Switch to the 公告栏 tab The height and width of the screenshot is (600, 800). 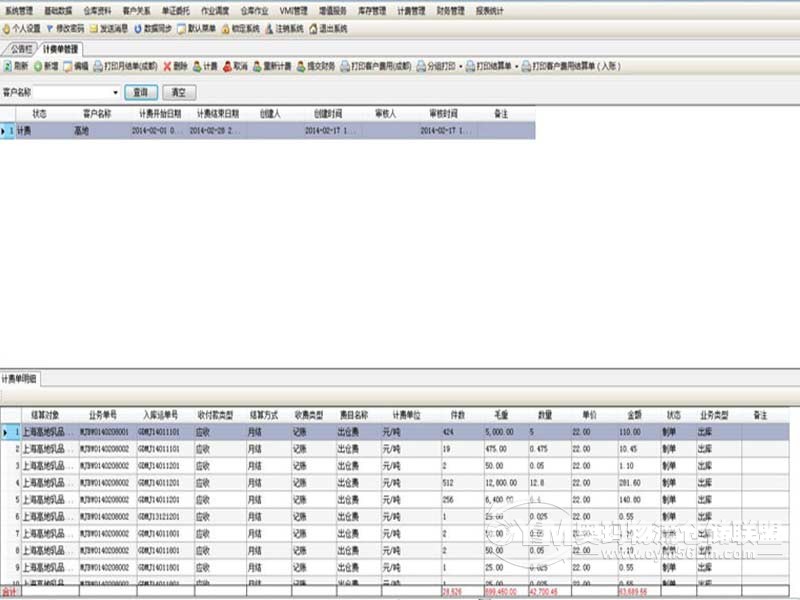pyautogui.click(x=21, y=49)
